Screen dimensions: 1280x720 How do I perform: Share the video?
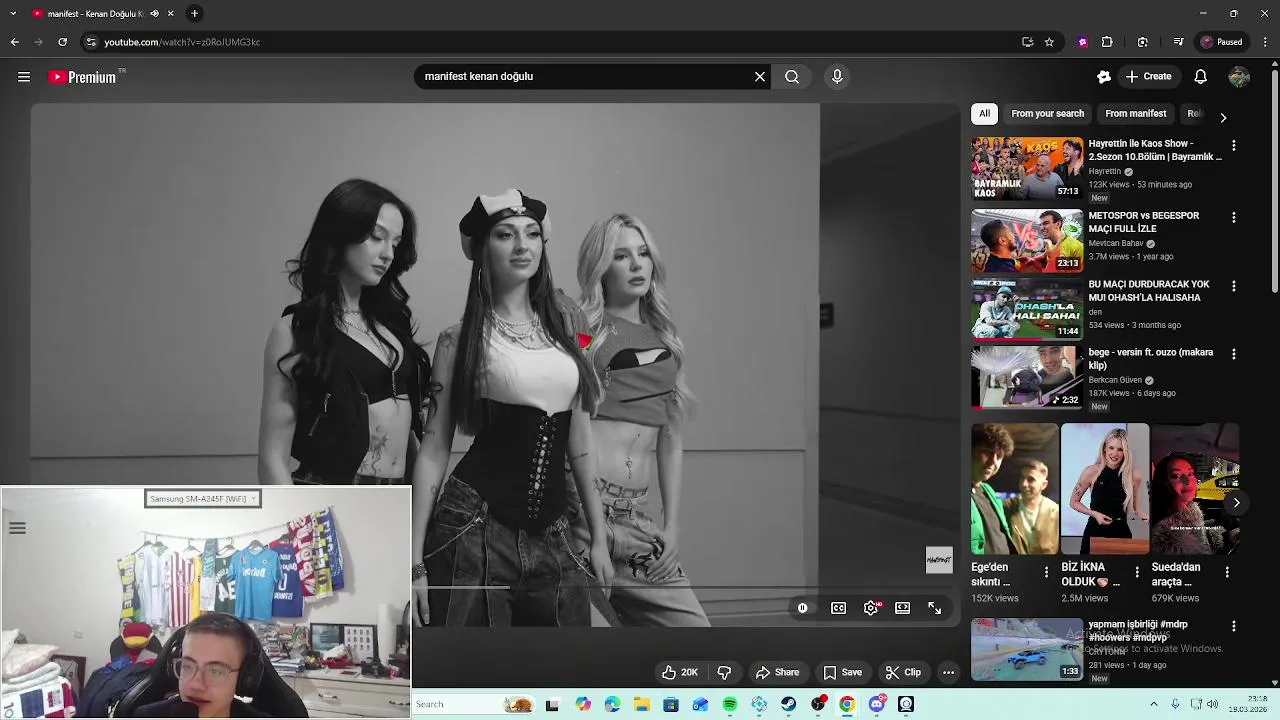pyautogui.click(x=777, y=672)
